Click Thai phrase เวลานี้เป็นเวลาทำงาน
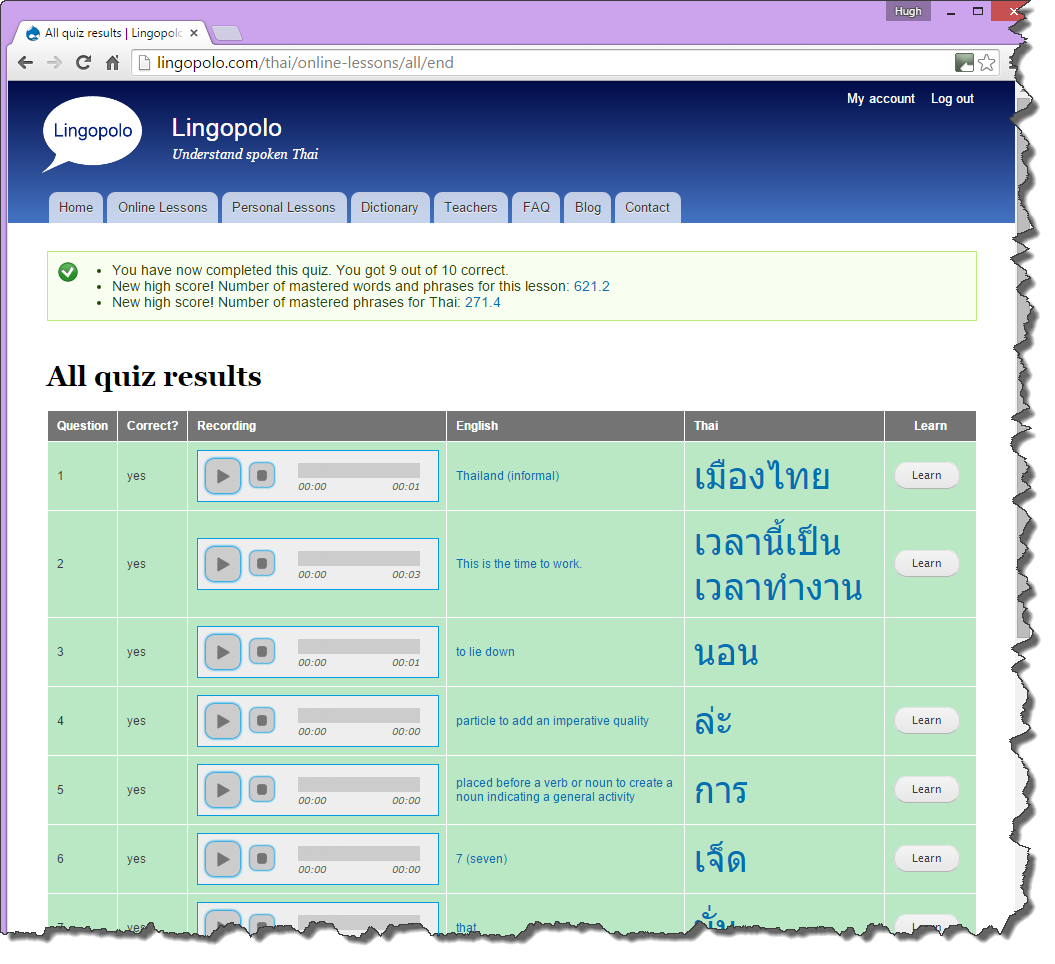This screenshot has height=964, width=1055. (778, 564)
